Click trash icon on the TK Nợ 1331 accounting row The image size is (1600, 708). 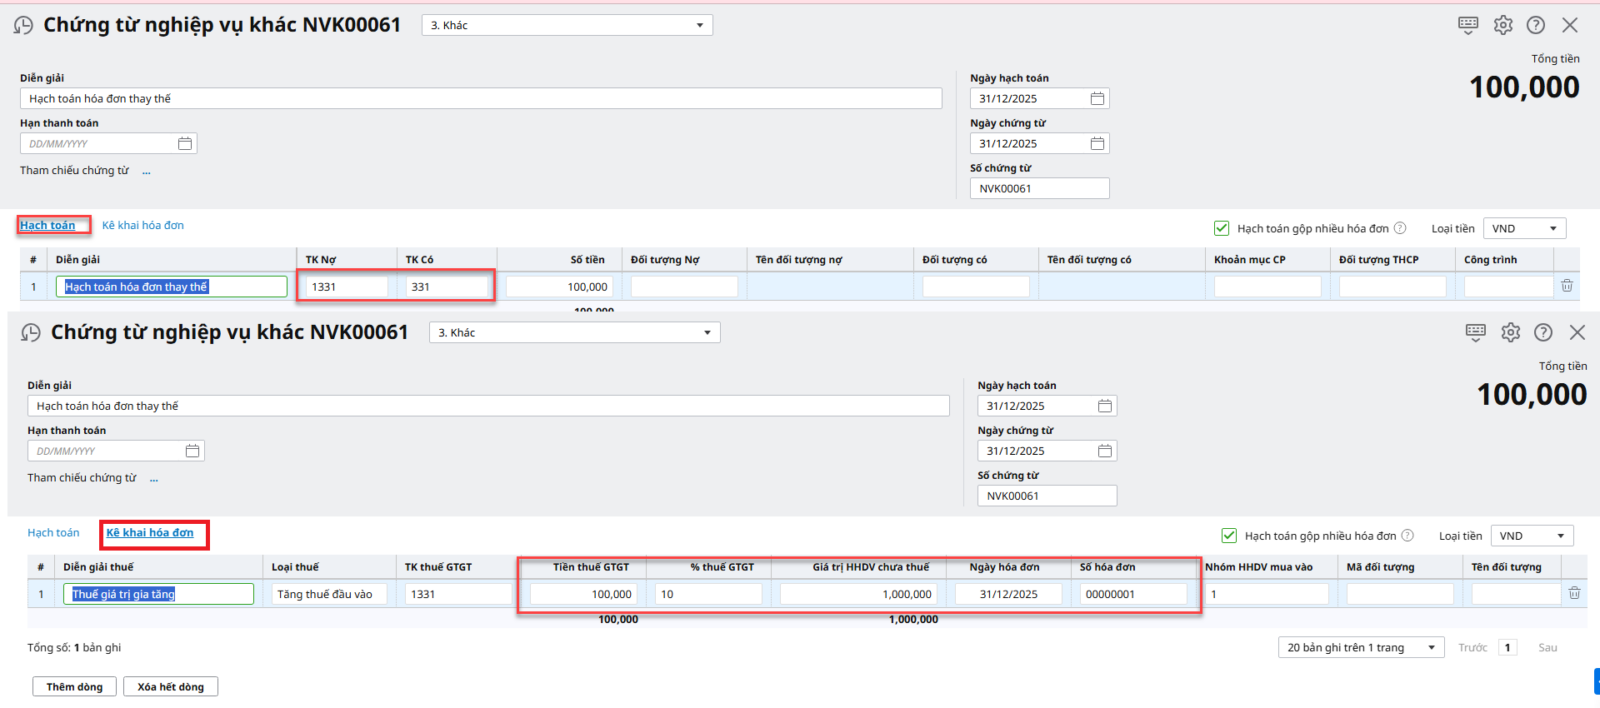pos(1567,286)
